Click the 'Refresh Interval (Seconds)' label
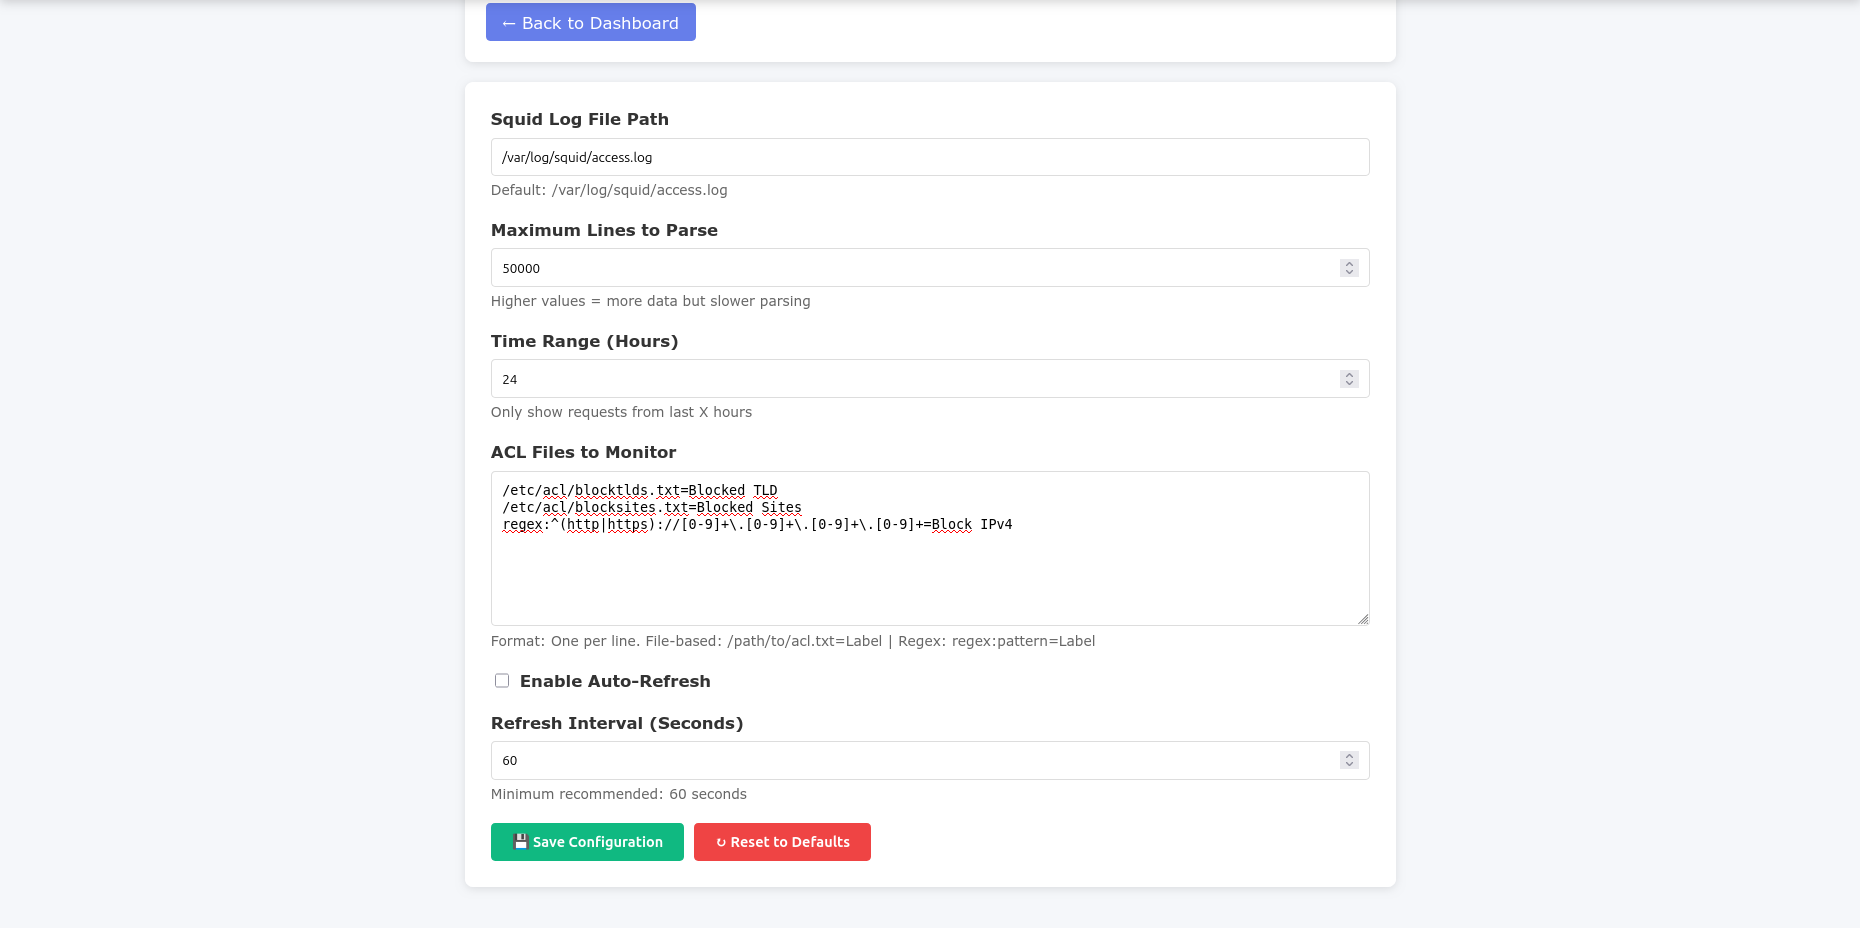Viewport: 1861px width, 928px height. click(x=617, y=723)
